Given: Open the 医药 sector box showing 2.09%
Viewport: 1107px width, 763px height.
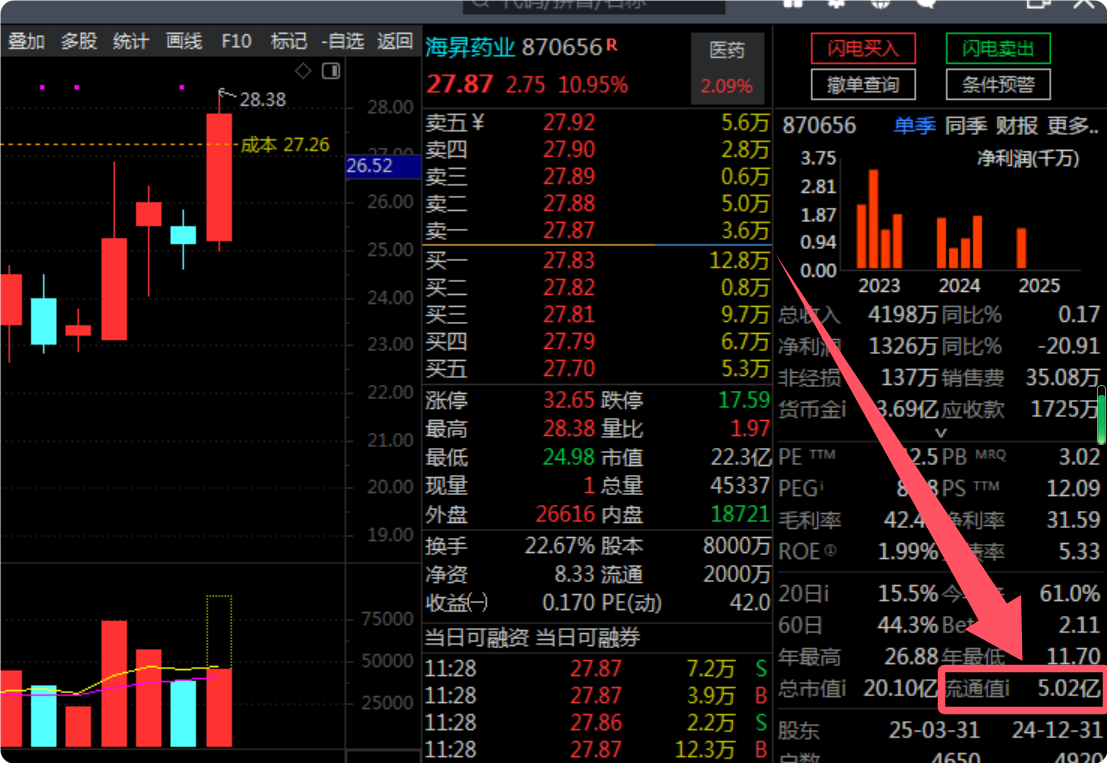Looking at the screenshot, I should [726, 68].
